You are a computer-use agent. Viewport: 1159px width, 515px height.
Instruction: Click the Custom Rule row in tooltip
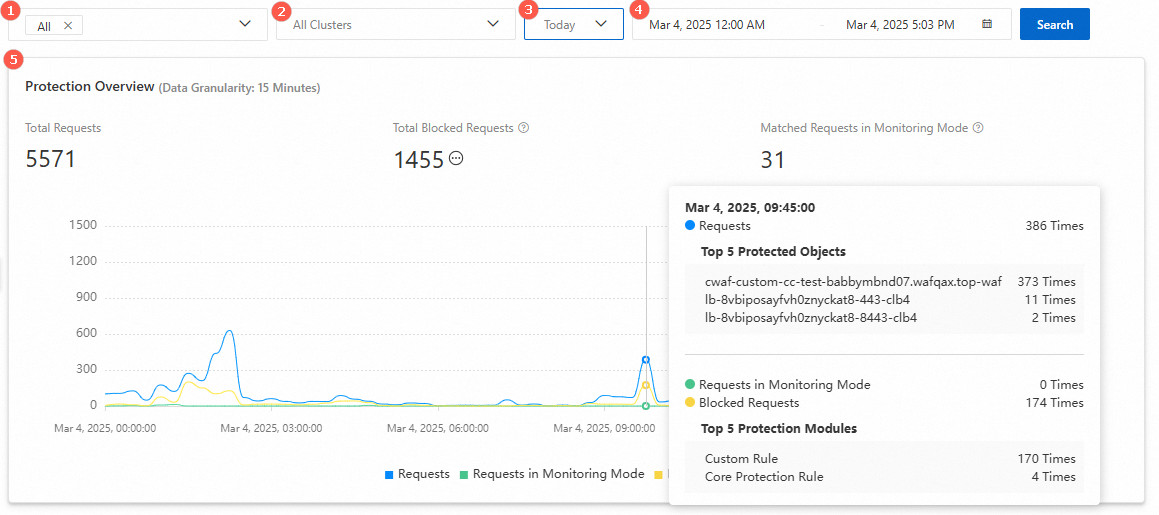[x=890, y=459]
